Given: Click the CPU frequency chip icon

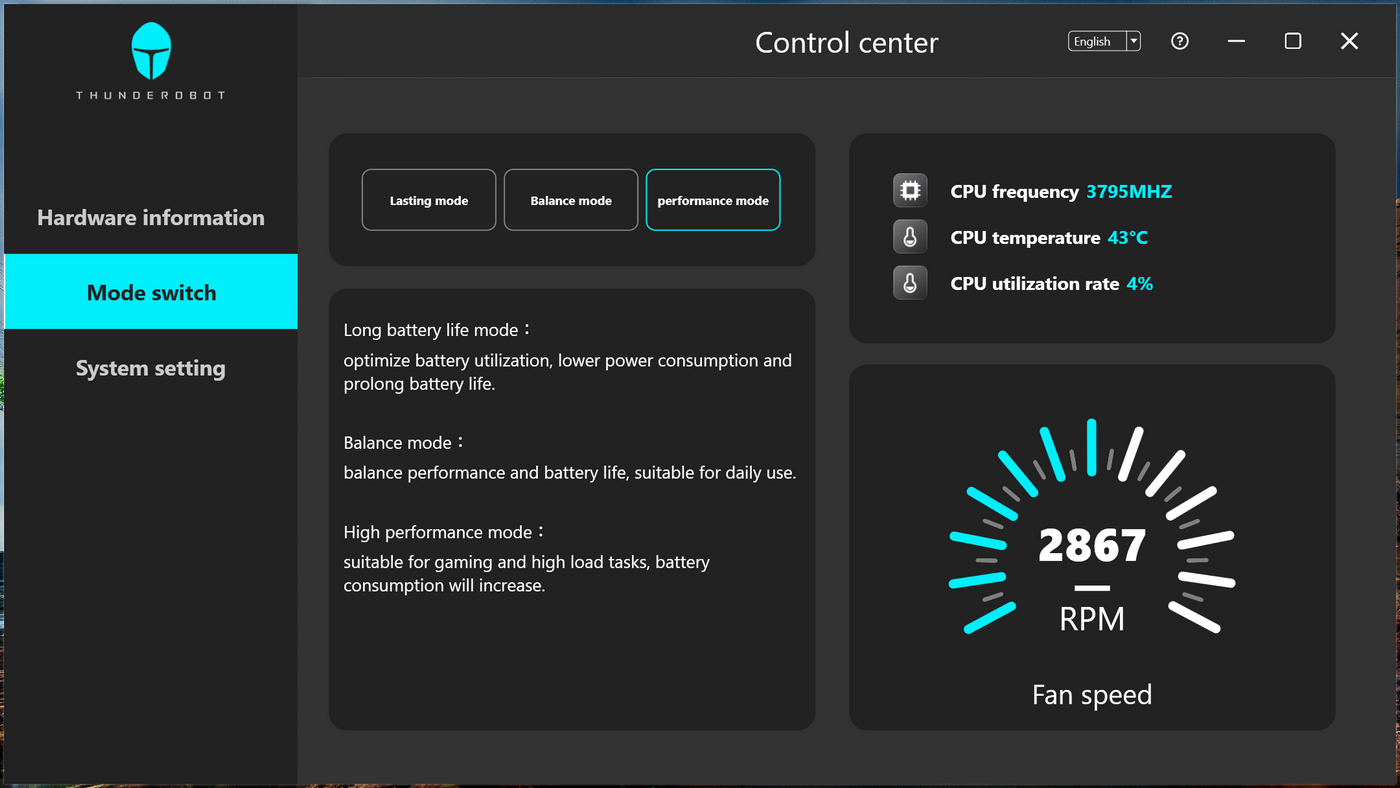Looking at the screenshot, I should pyautogui.click(x=909, y=191).
